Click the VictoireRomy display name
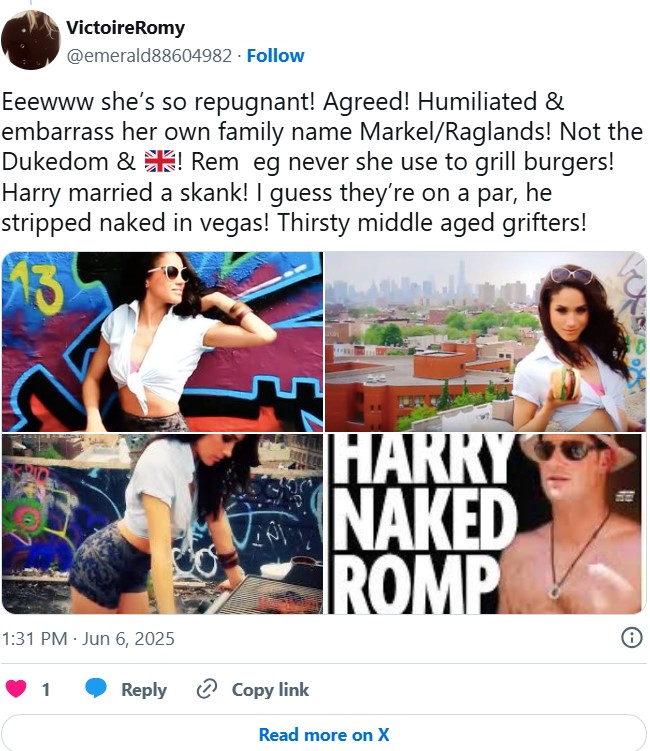 125,28
